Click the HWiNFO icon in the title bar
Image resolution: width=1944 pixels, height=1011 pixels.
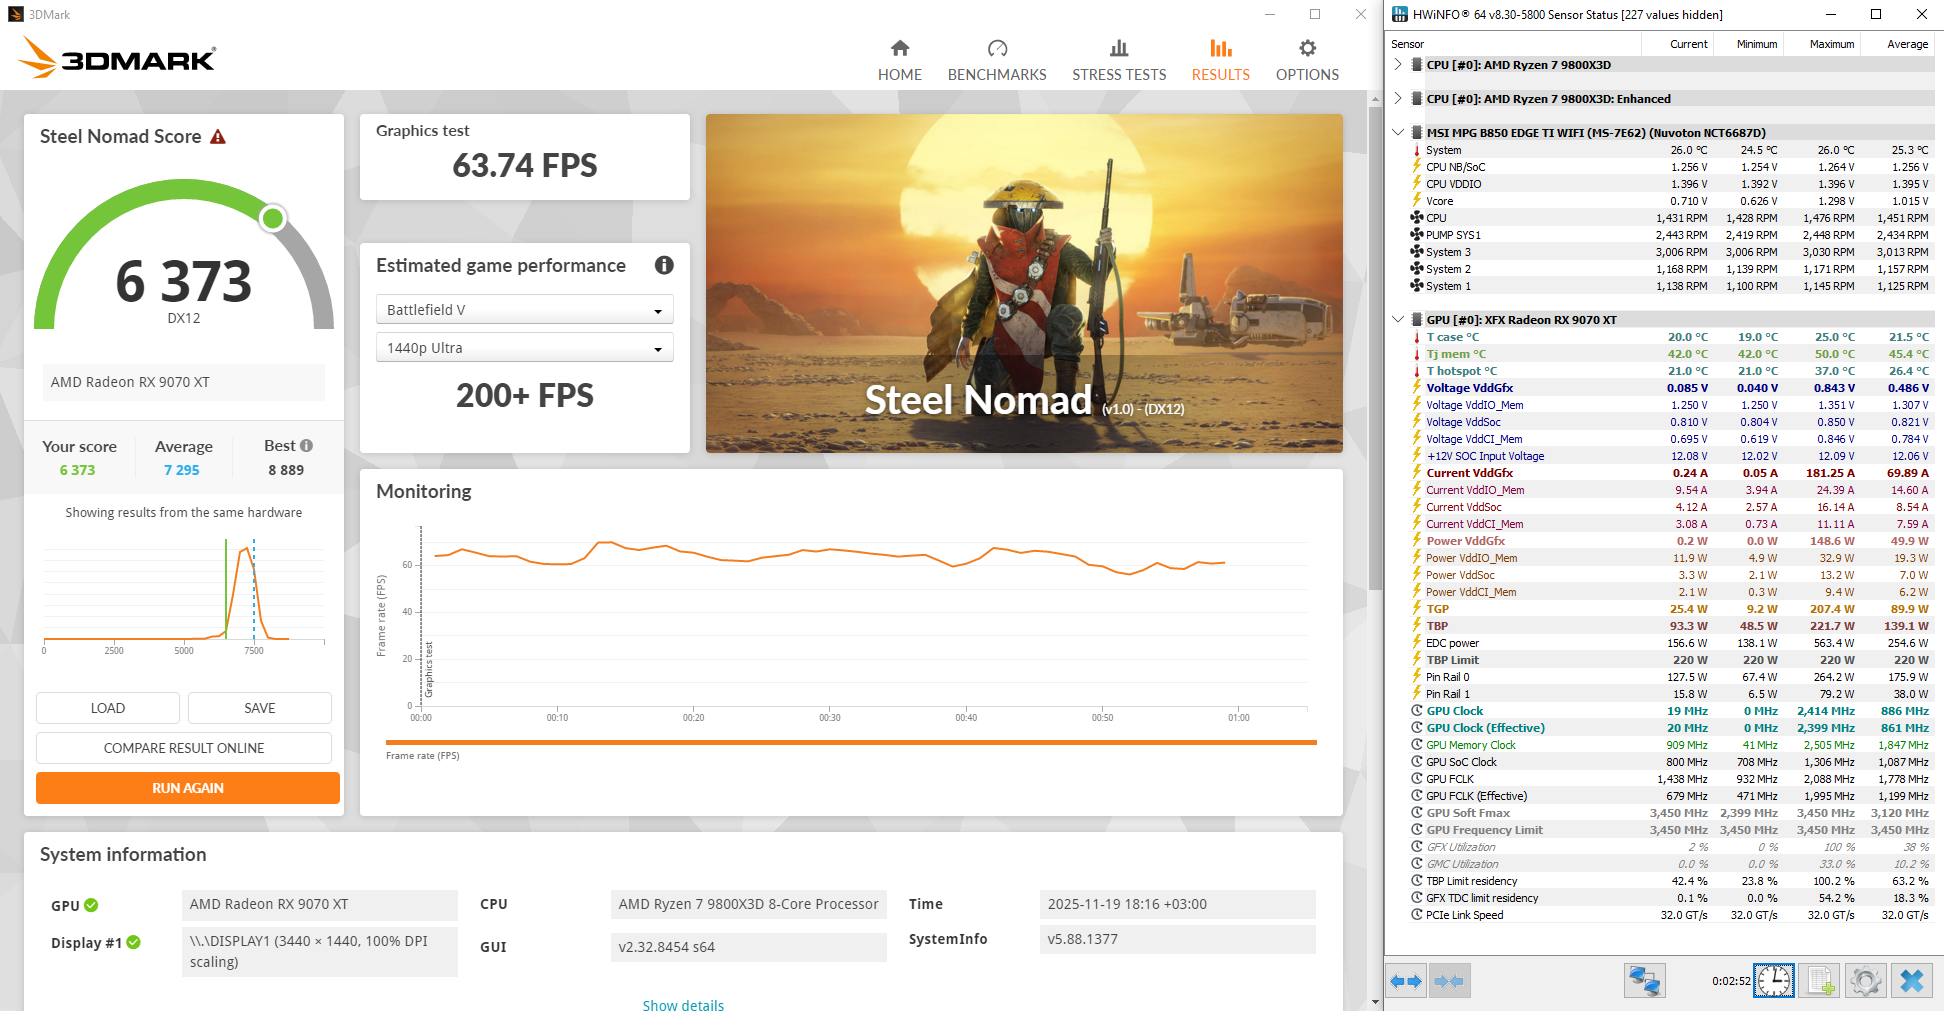tap(1400, 14)
